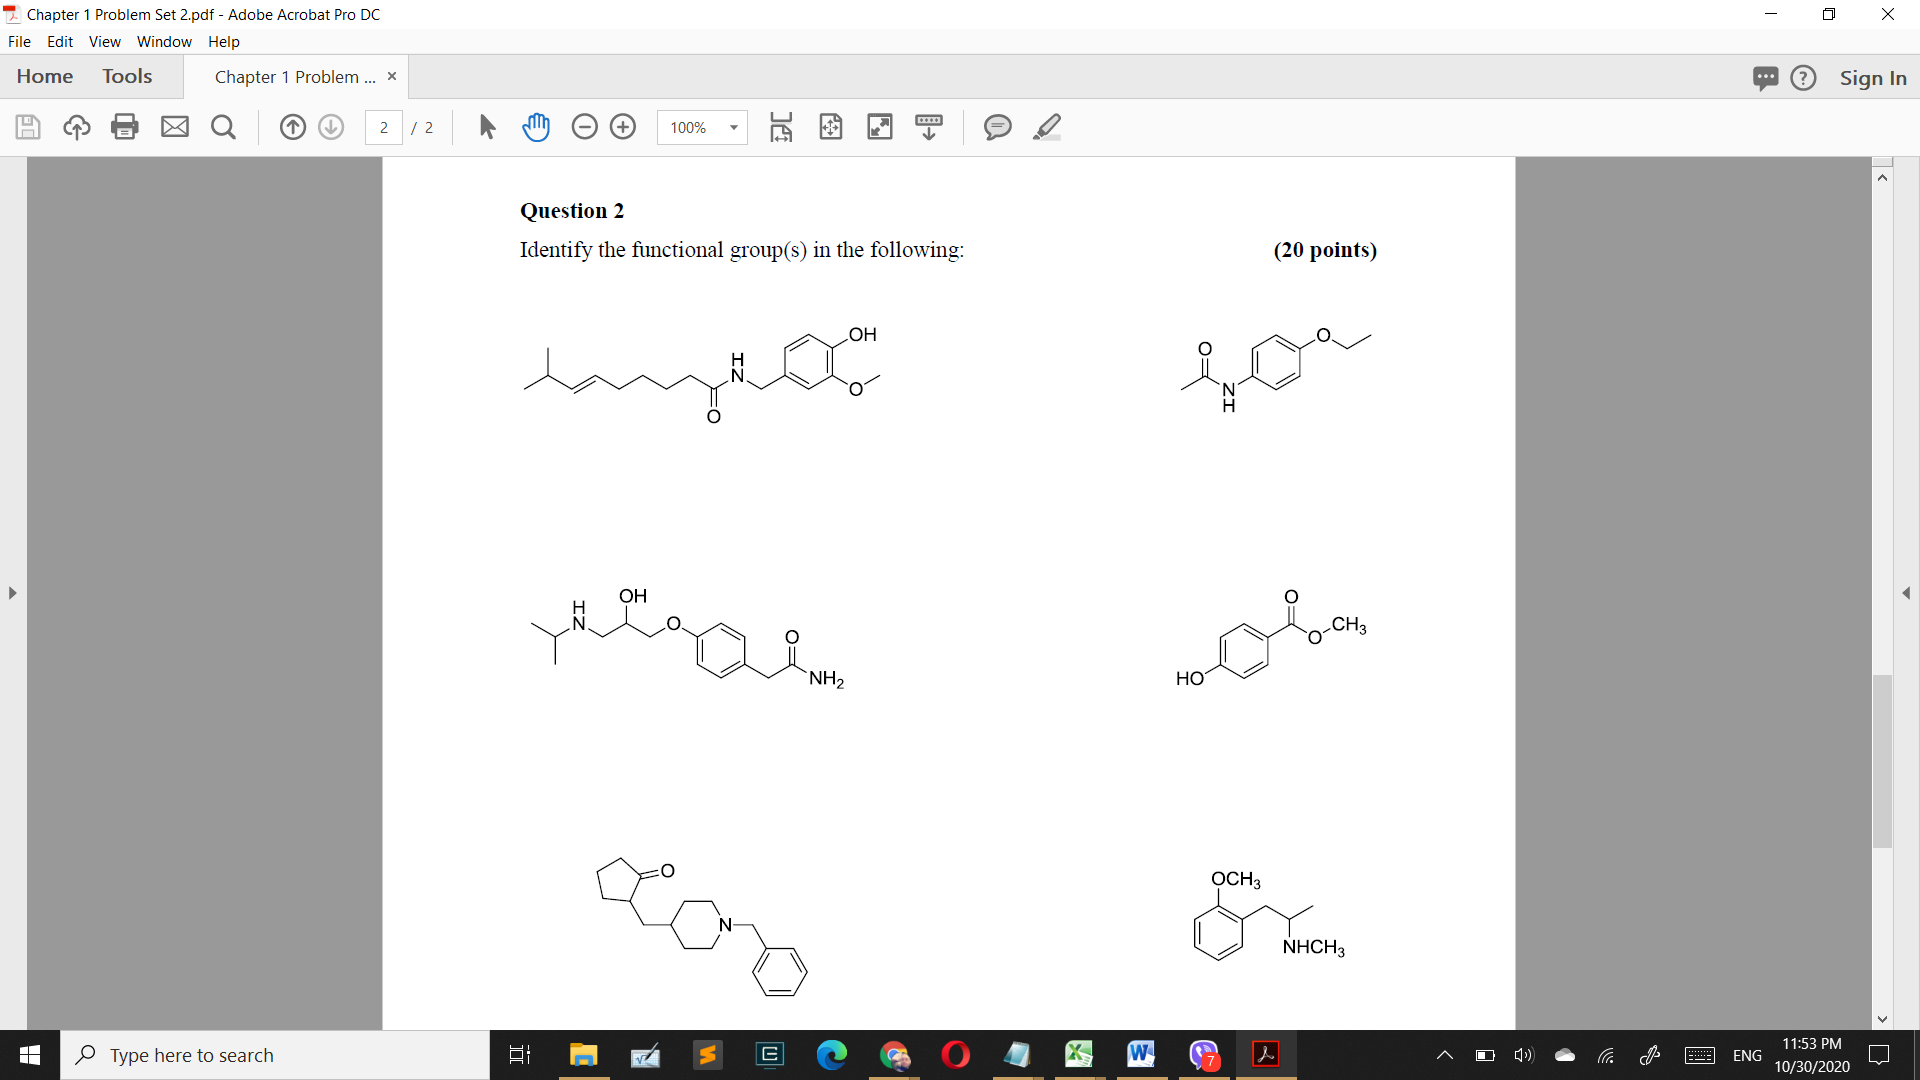The width and height of the screenshot is (1920, 1080).
Task: Click the Sign In button
Action: coord(1873,77)
